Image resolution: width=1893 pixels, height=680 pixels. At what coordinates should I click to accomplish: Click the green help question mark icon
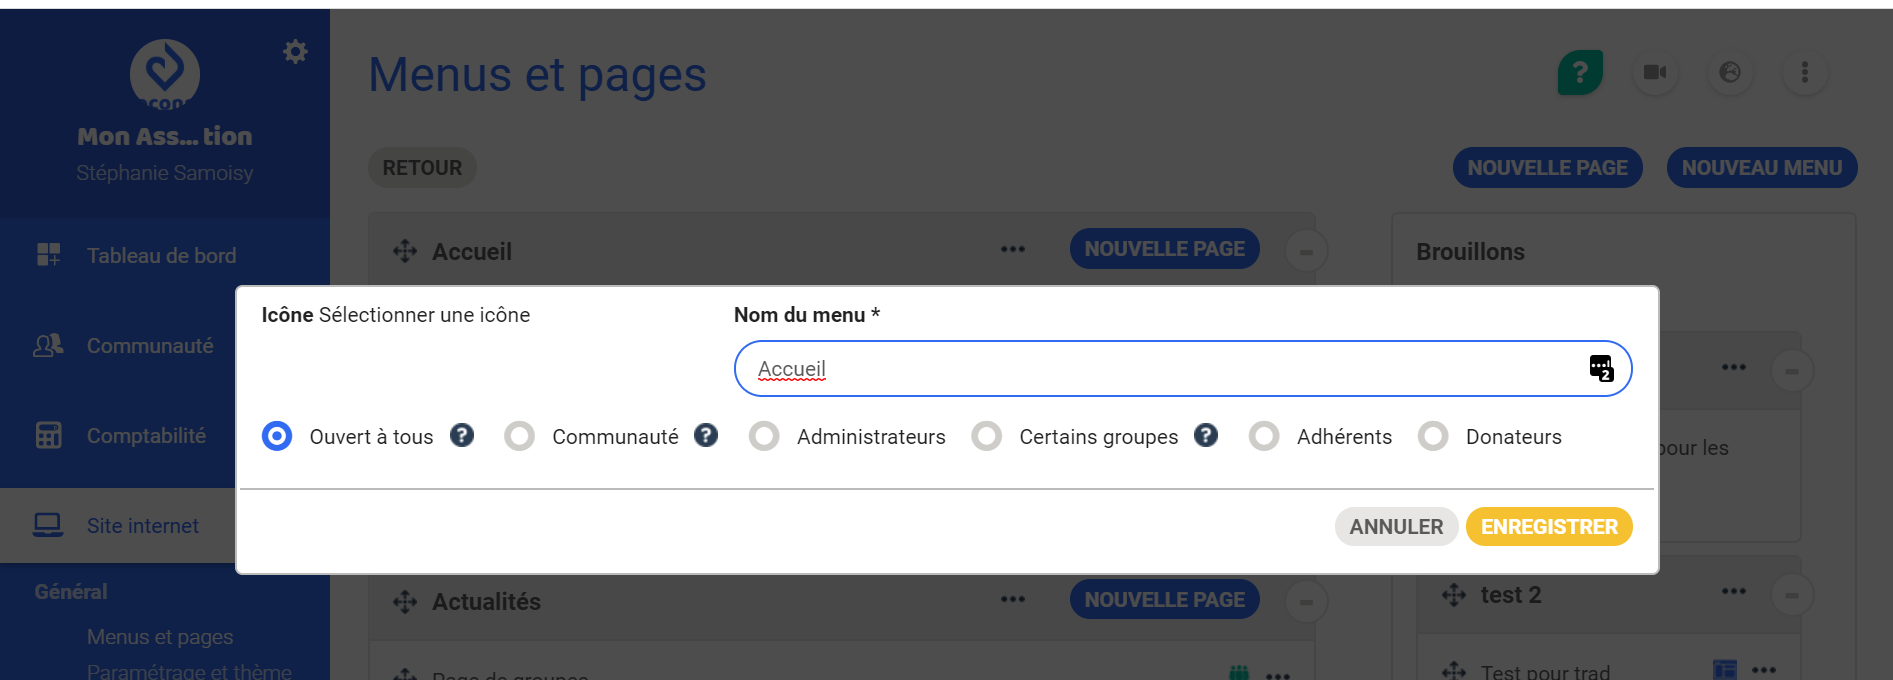point(1580,72)
